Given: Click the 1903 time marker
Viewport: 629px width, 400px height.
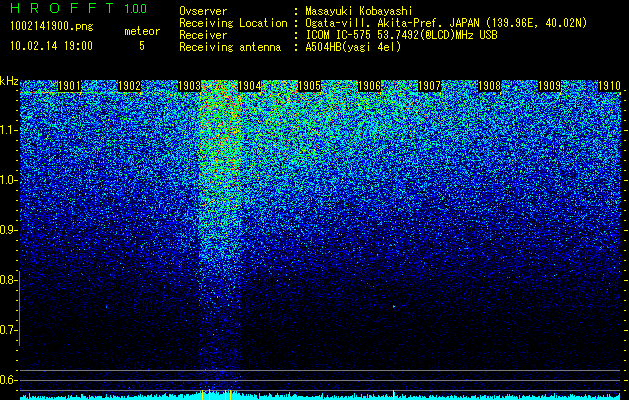Looking at the screenshot, I should tap(189, 86).
